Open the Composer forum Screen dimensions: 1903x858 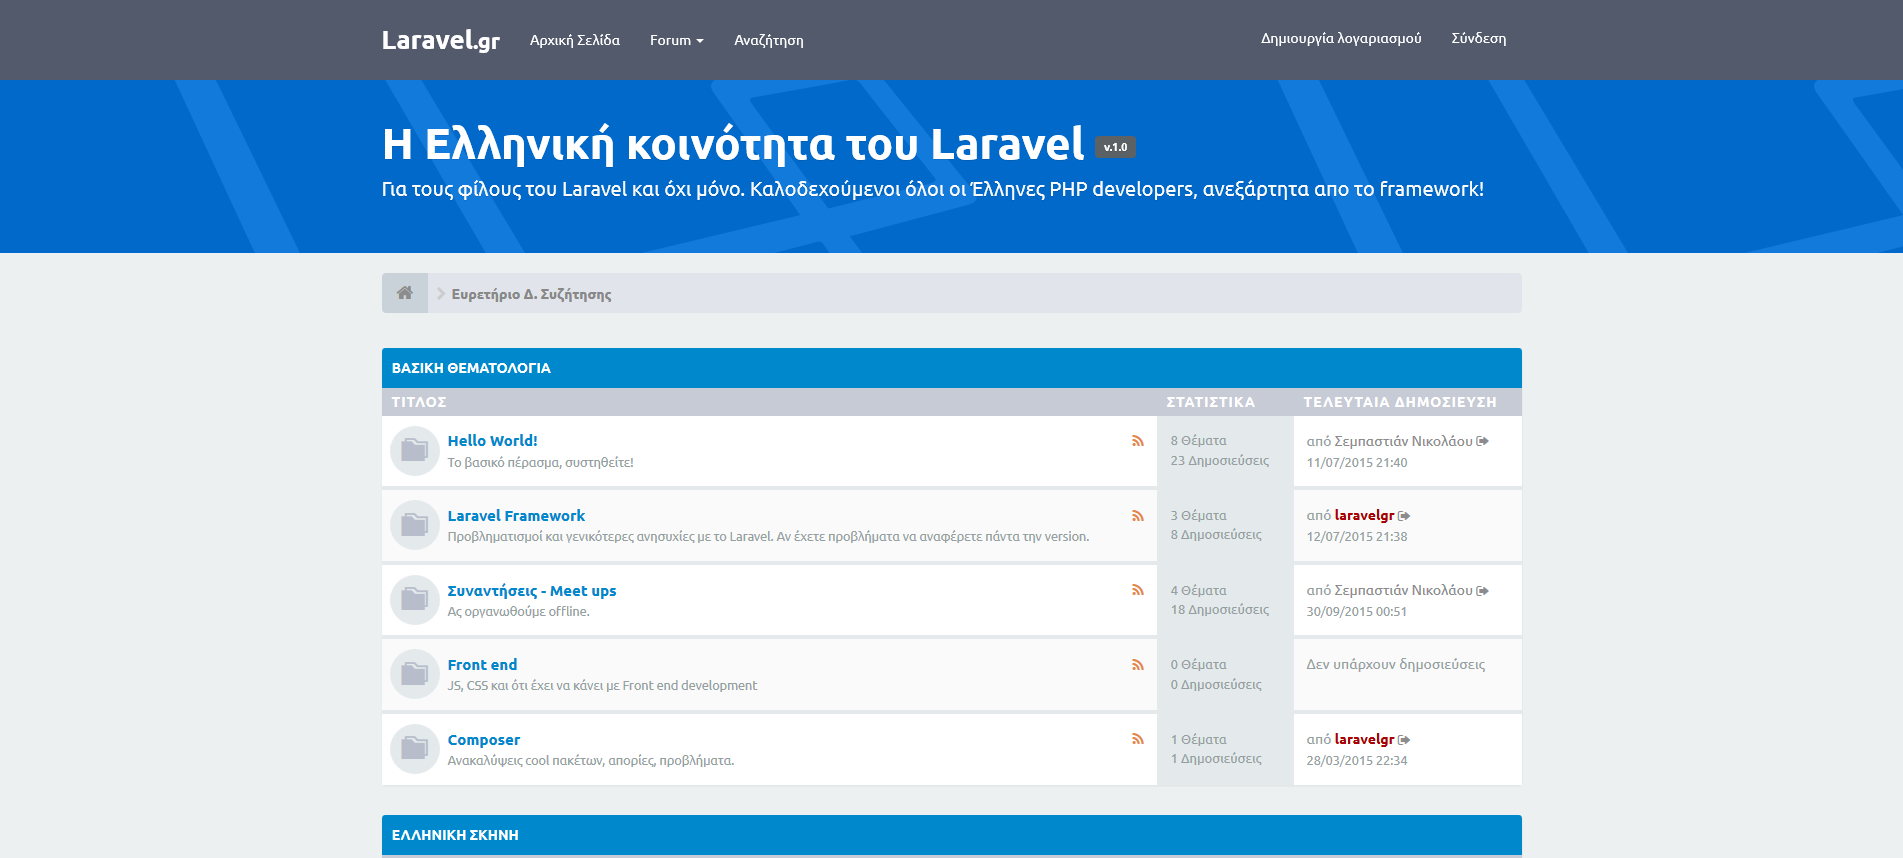point(484,740)
